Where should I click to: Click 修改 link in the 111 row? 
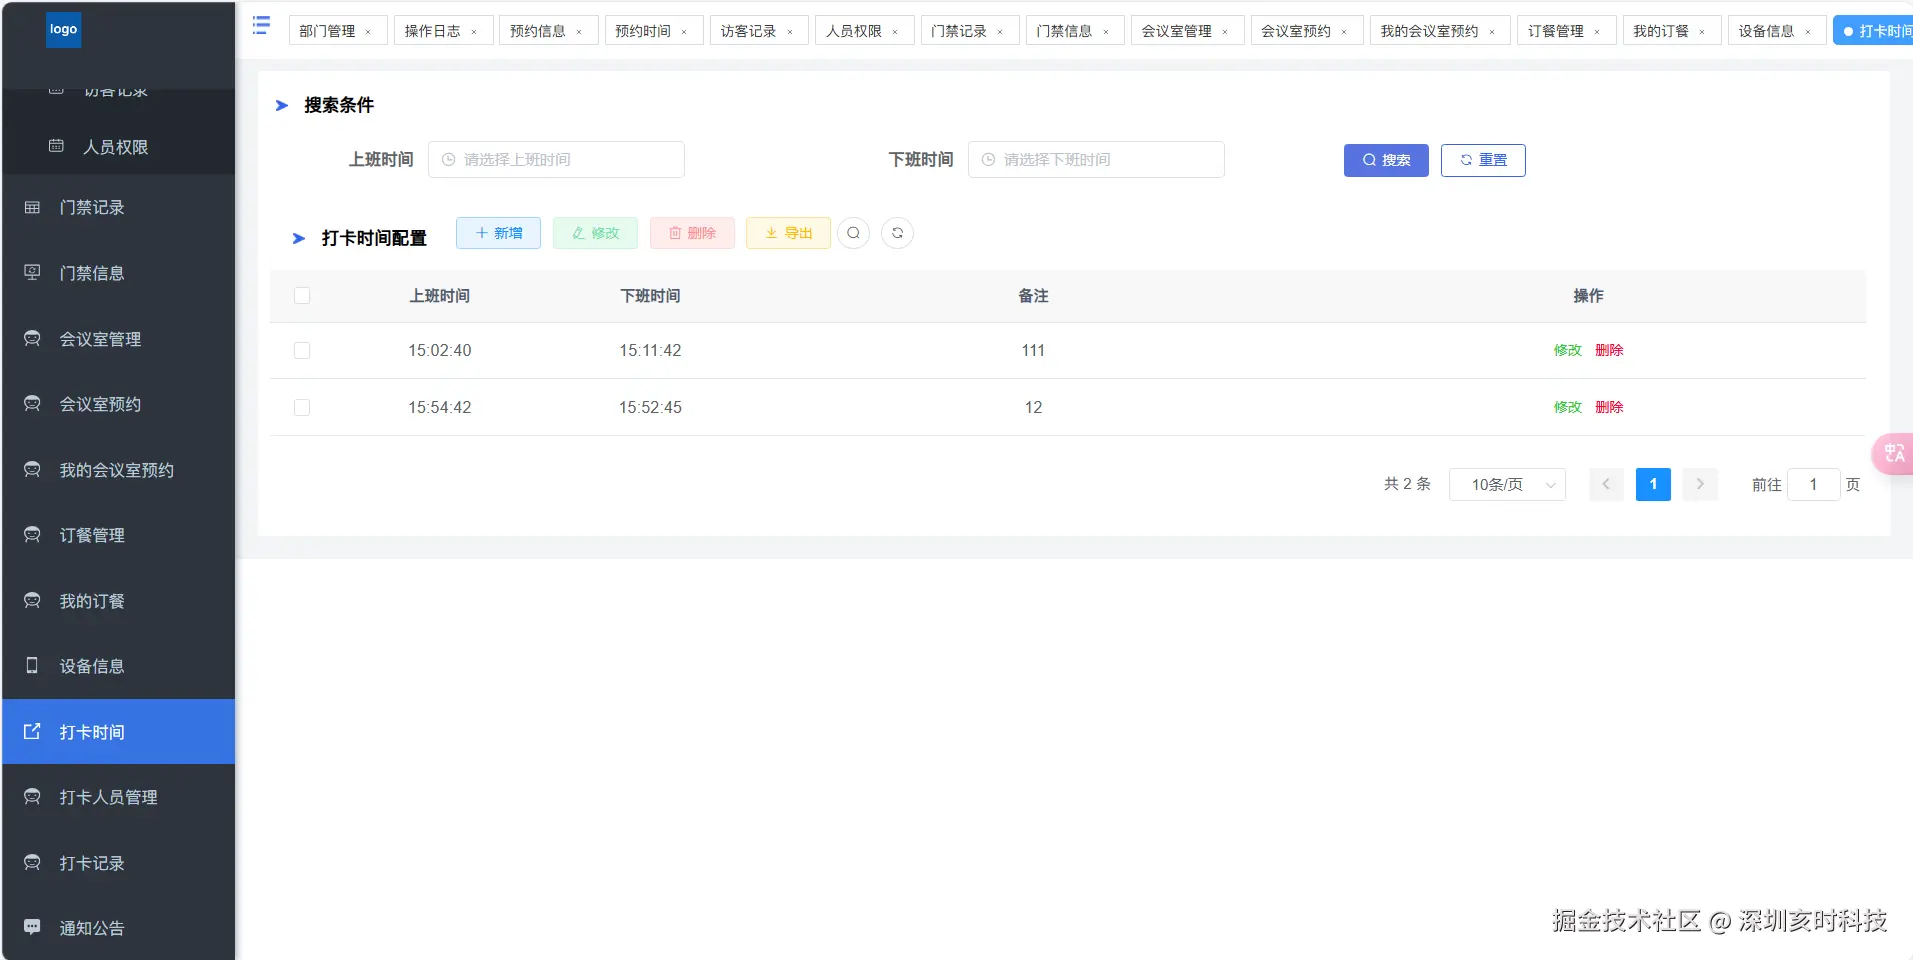pyautogui.click(x=1568, y=350)
